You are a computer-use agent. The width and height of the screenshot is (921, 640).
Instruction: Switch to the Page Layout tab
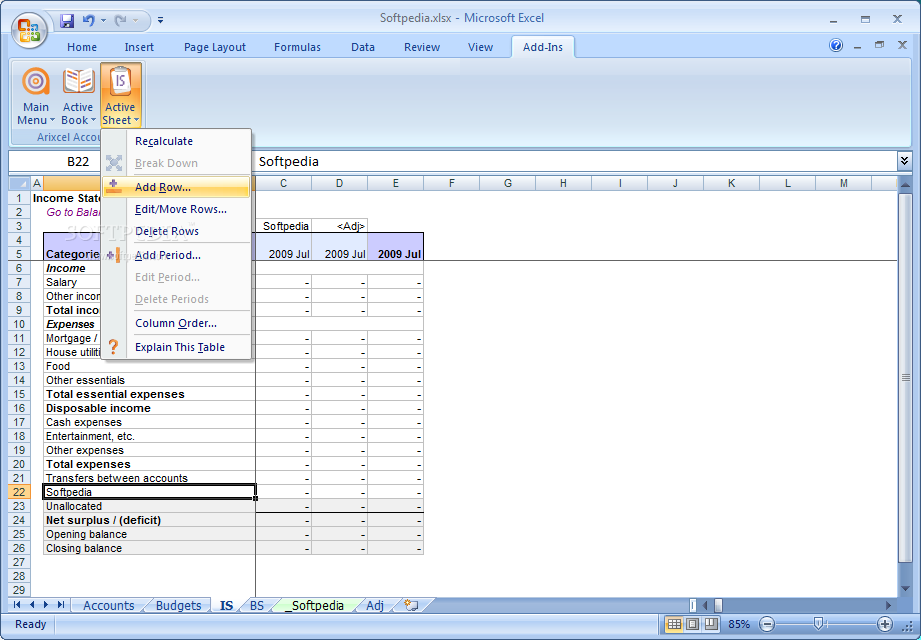click(214, 47)
